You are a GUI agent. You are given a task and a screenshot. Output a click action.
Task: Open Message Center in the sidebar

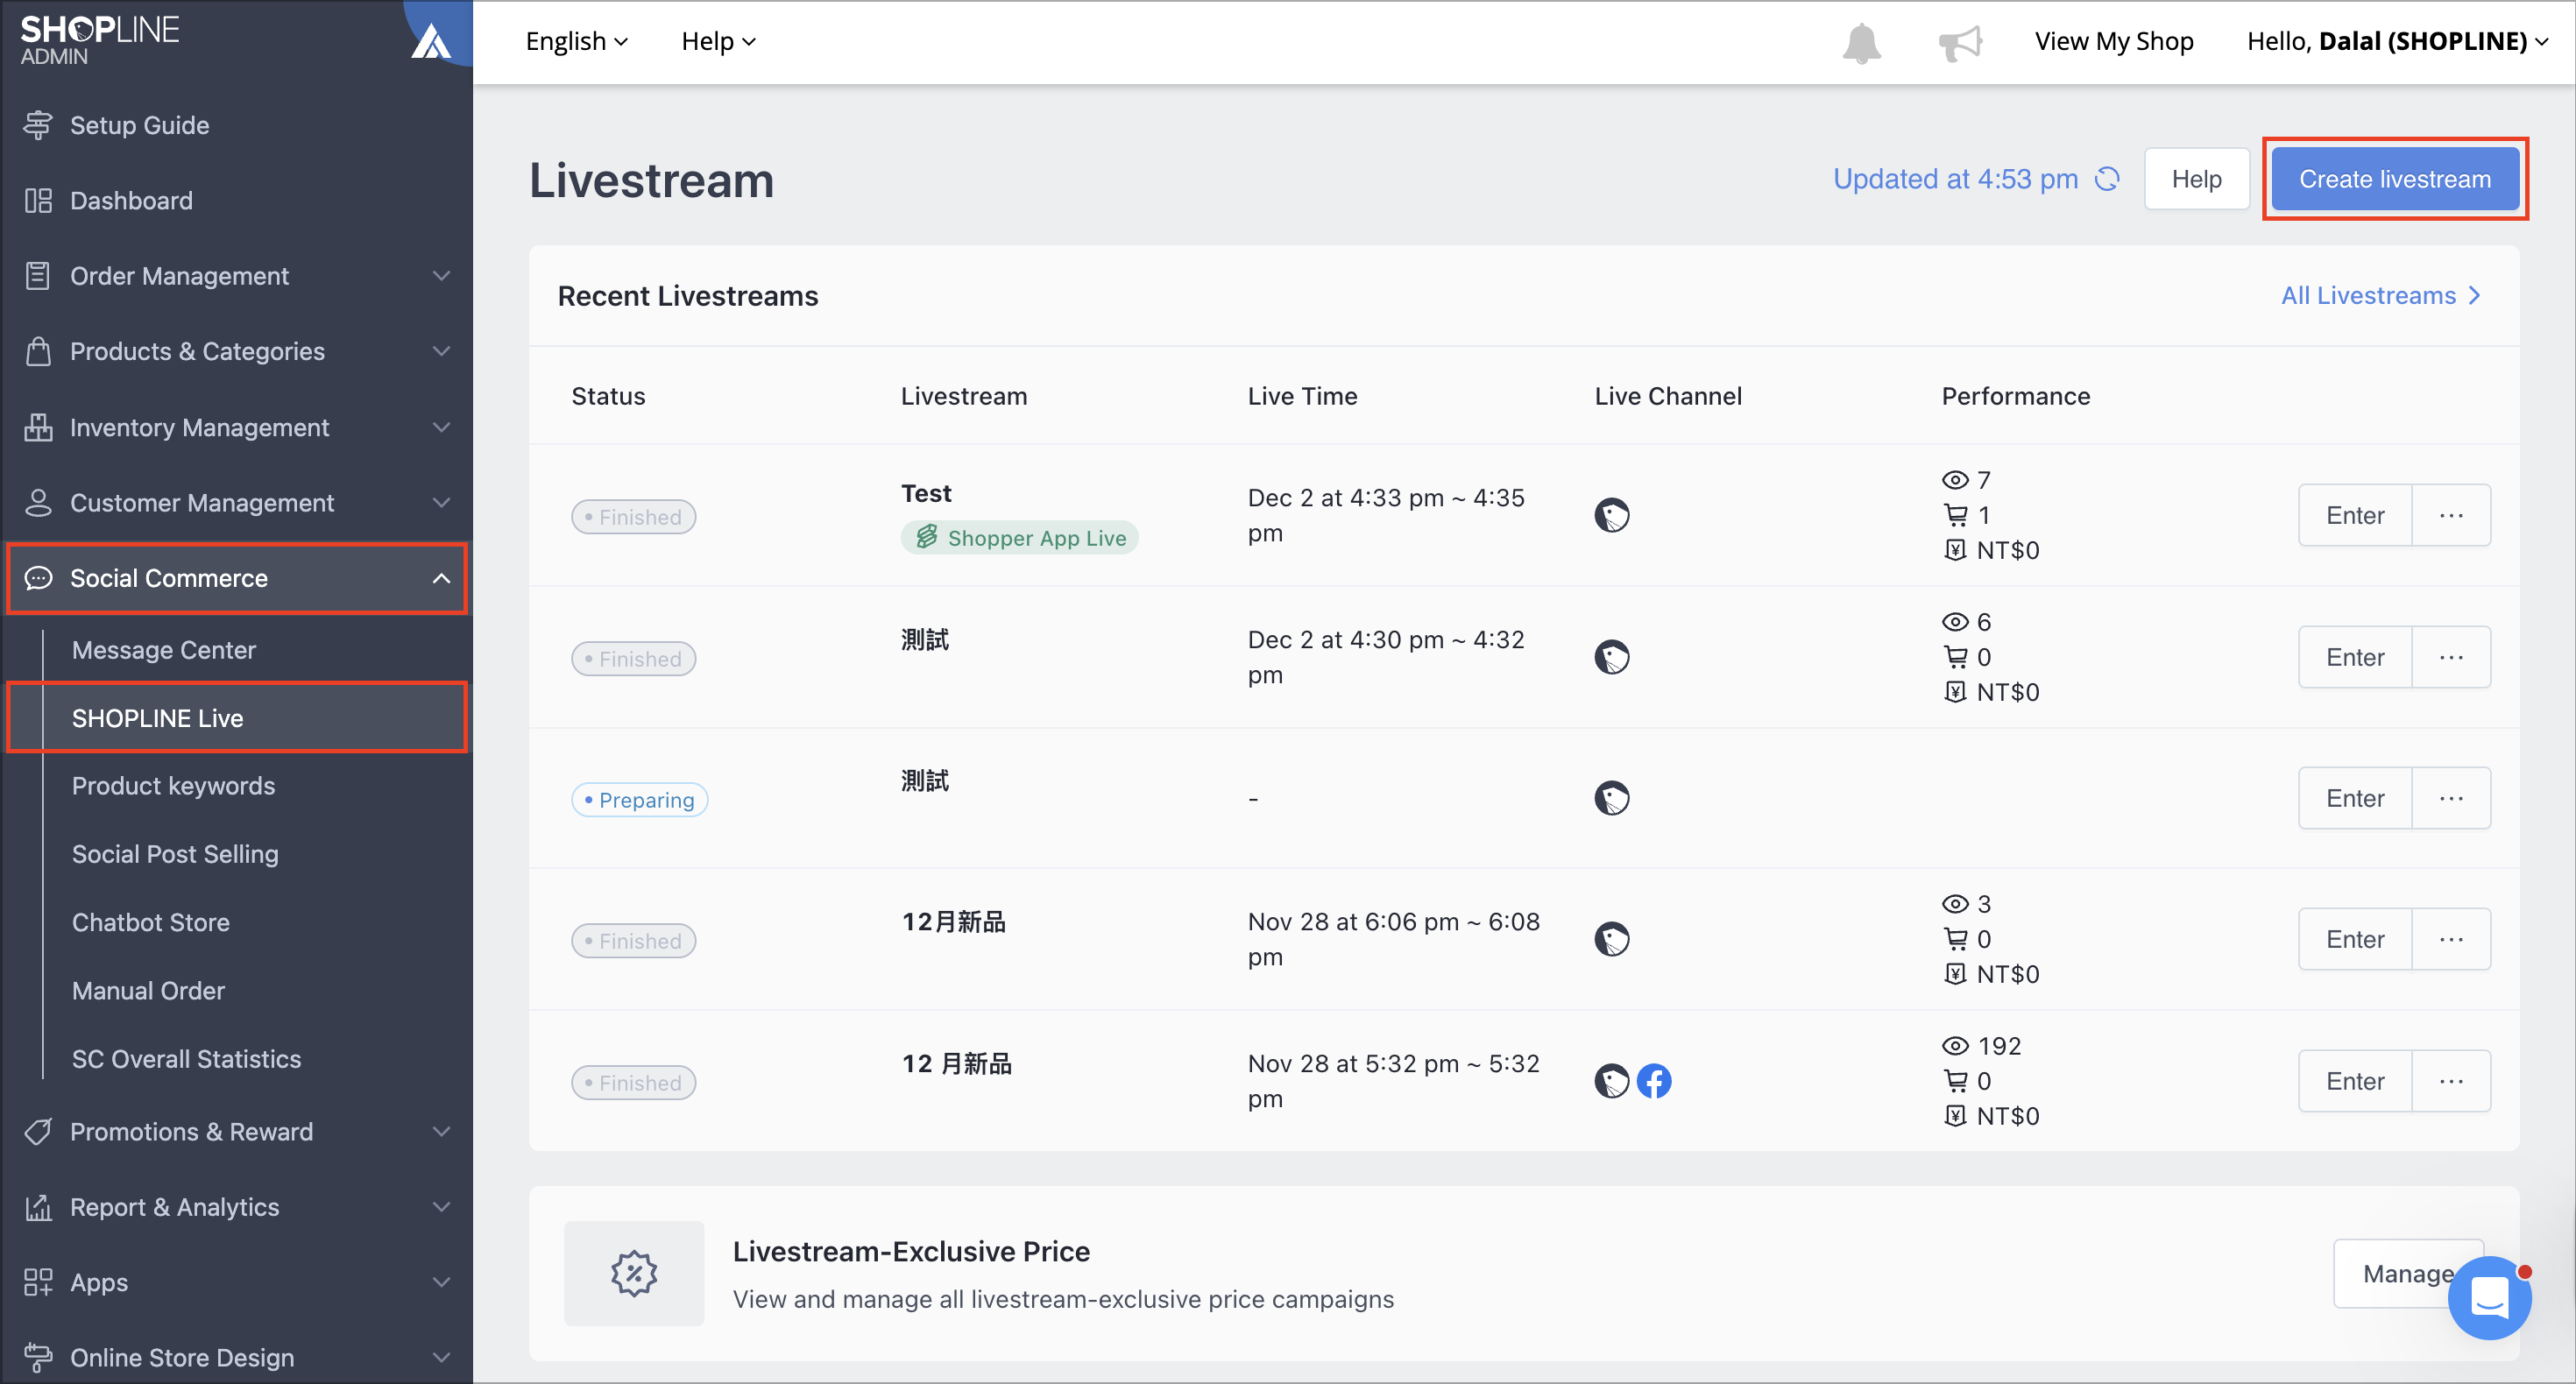pyautogui.click(x=164, y=650)
